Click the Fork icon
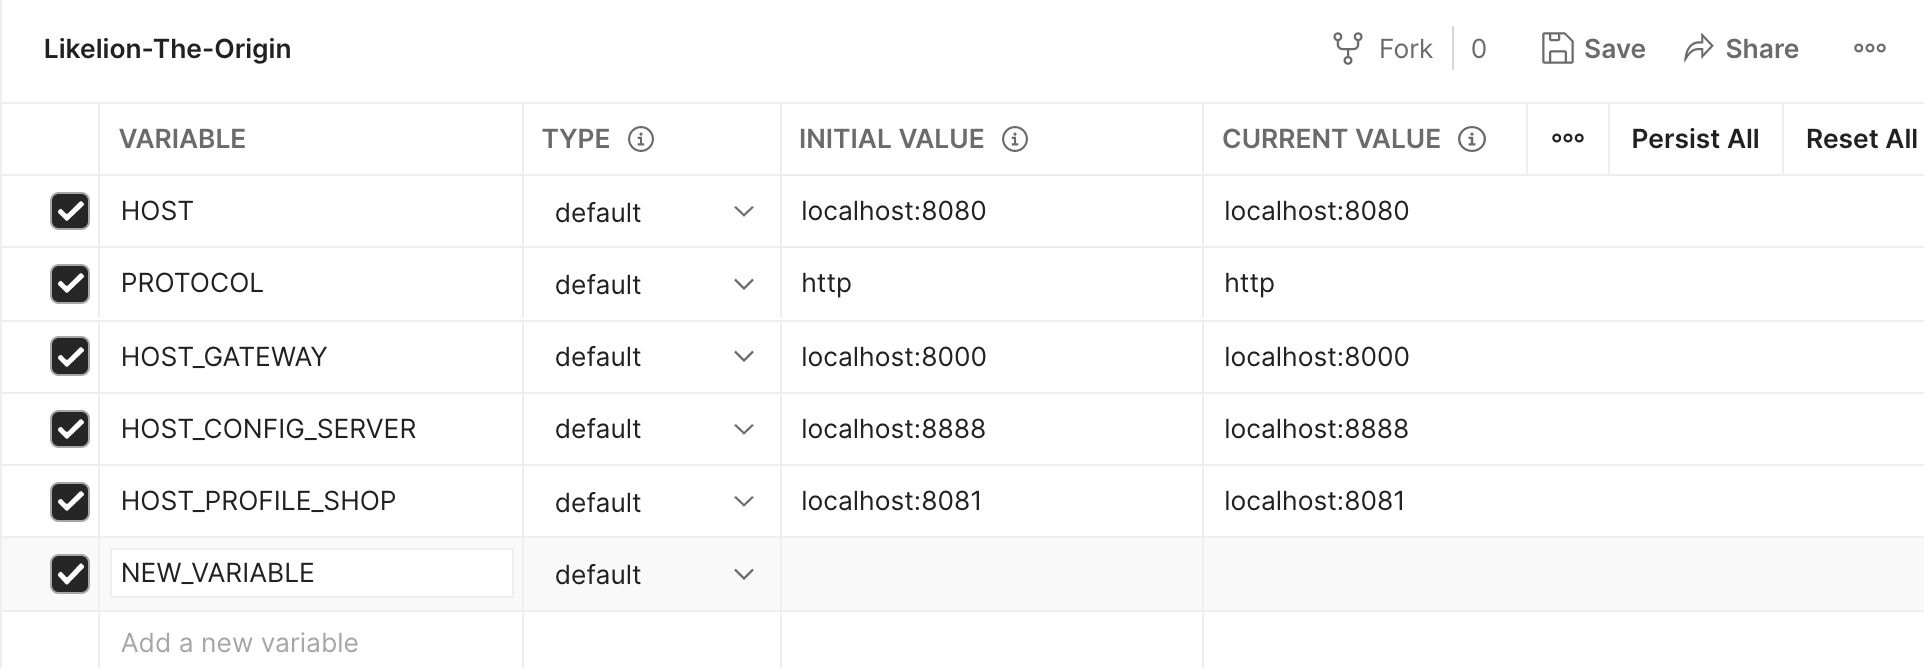Screen dimensions: 1924x668 coord(1347,48)
